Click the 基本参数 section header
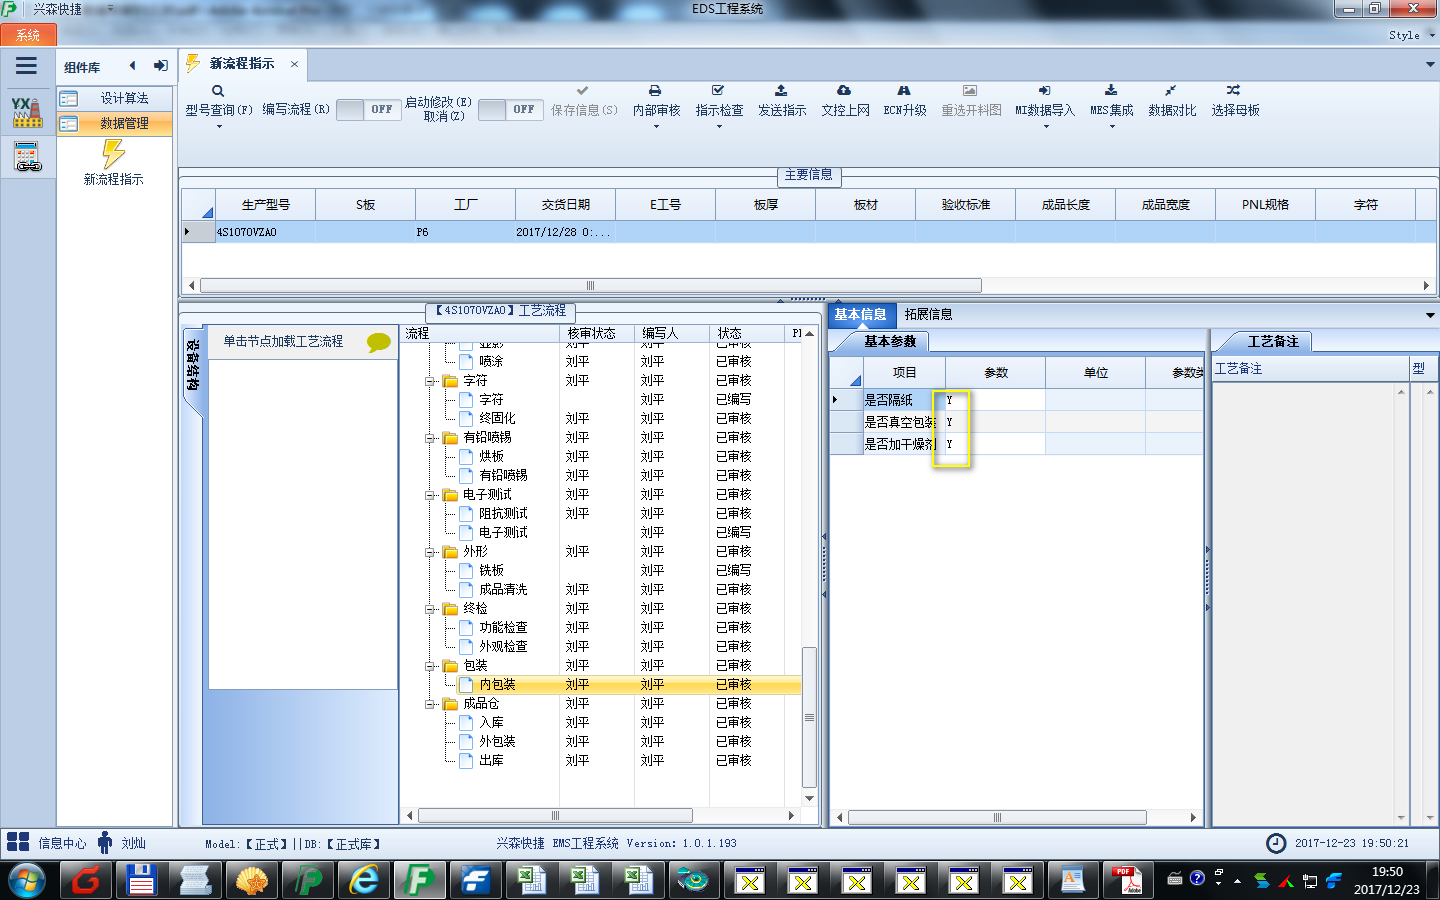Viewport: 1440px width, 900px height. pyautogui.click(x=889, y=341)
